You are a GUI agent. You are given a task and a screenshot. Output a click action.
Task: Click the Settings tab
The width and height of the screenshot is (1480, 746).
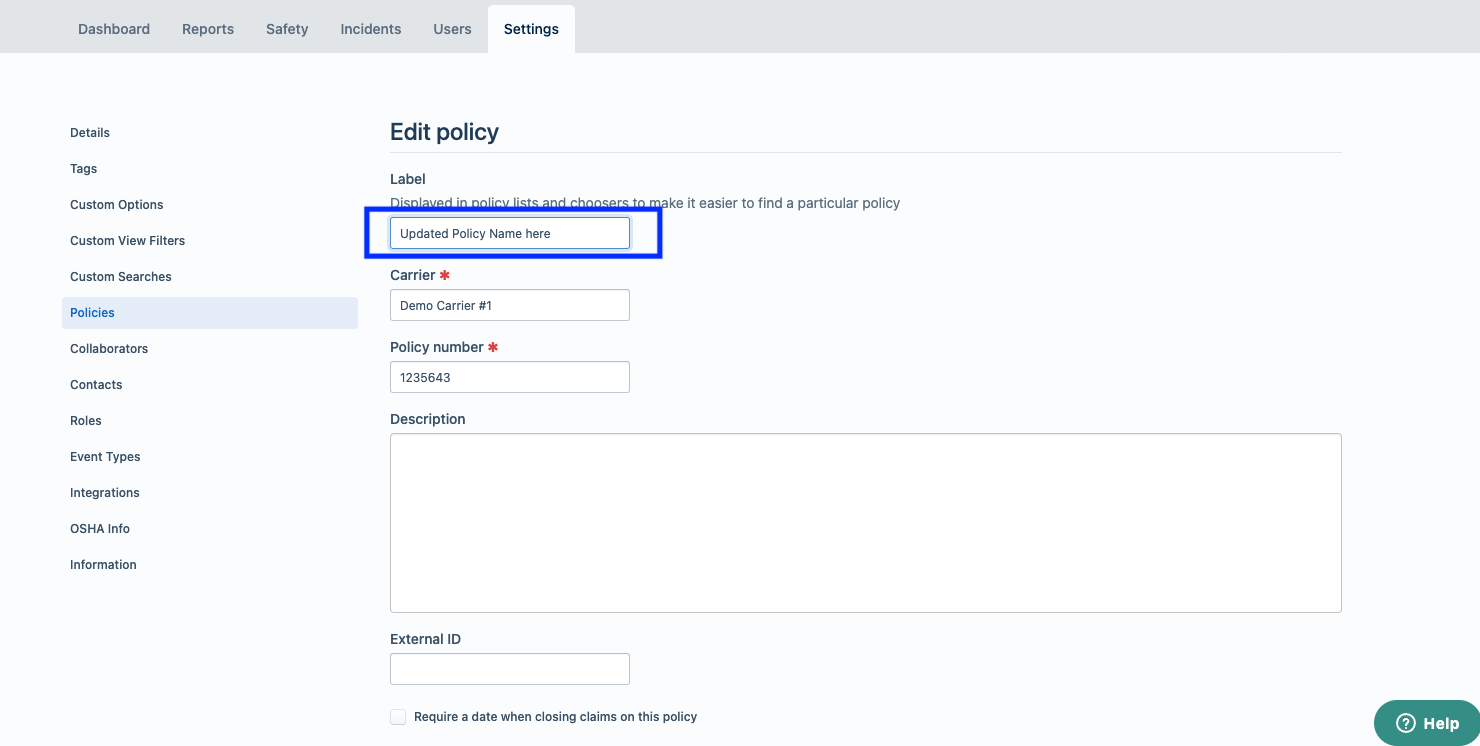coord(531,29)
